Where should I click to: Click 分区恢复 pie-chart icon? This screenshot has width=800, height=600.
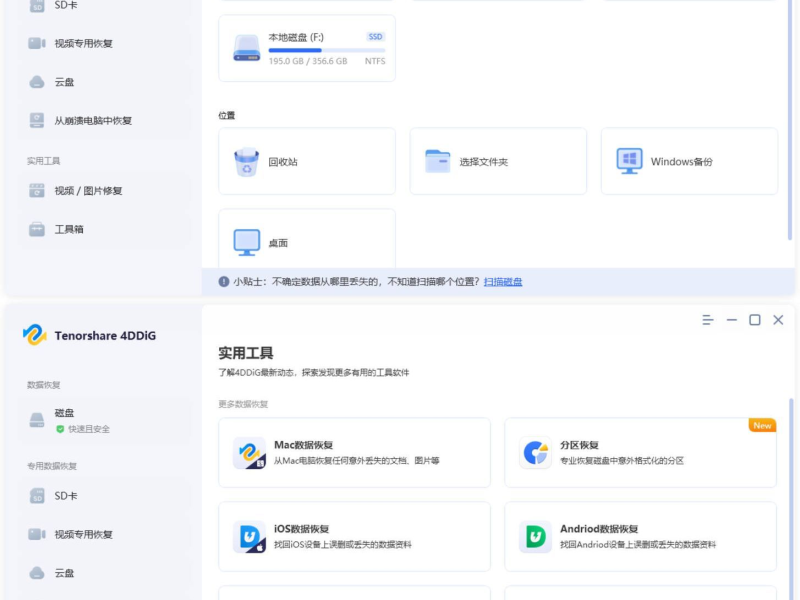click(536, 453)
